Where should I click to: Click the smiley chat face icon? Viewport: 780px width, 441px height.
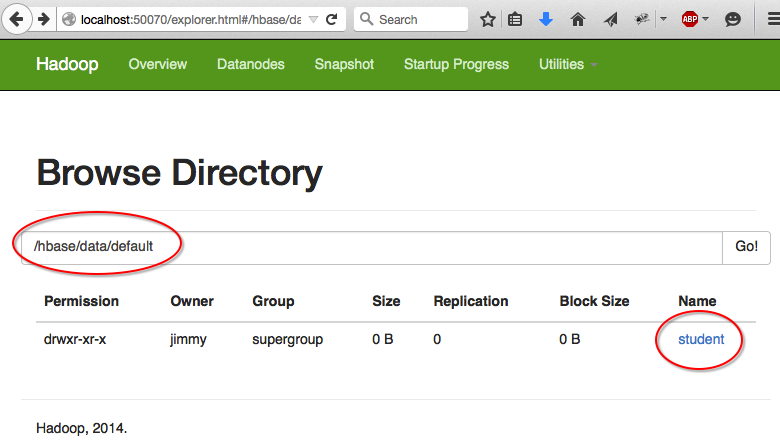732,19
